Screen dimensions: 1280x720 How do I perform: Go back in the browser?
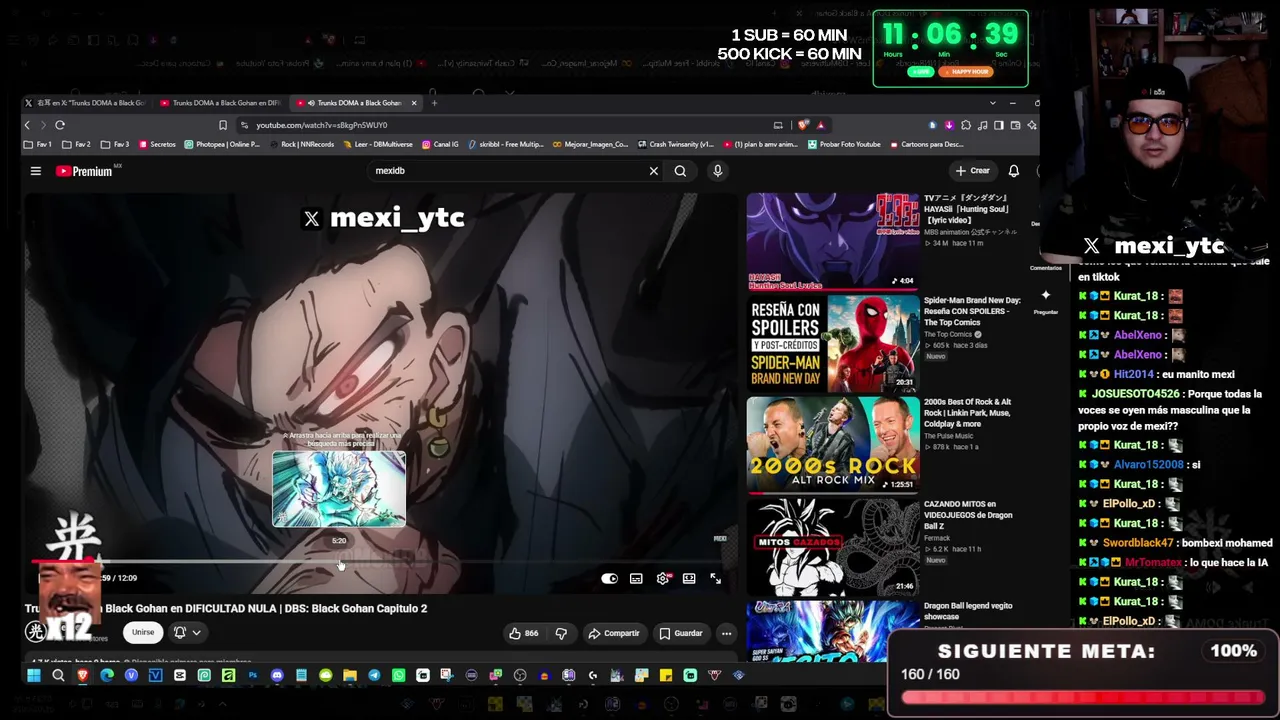(27, 125)
